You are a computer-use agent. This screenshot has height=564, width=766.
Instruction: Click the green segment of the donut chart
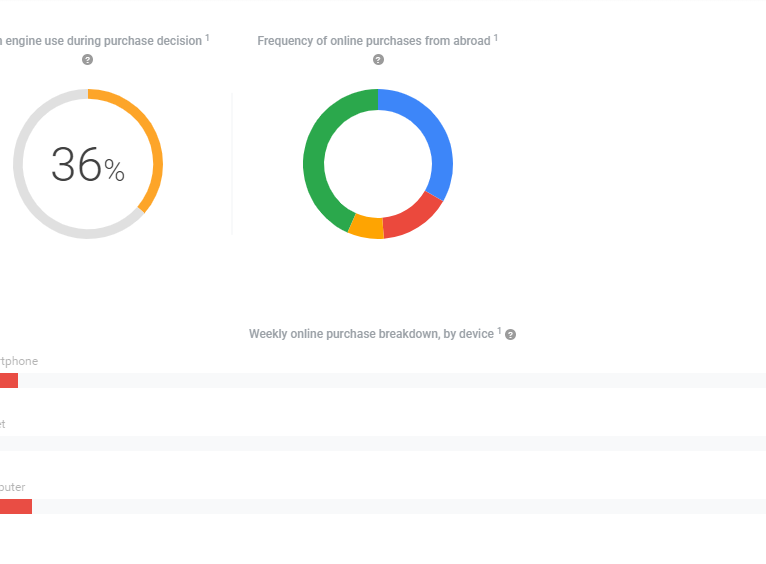[318, 160]
